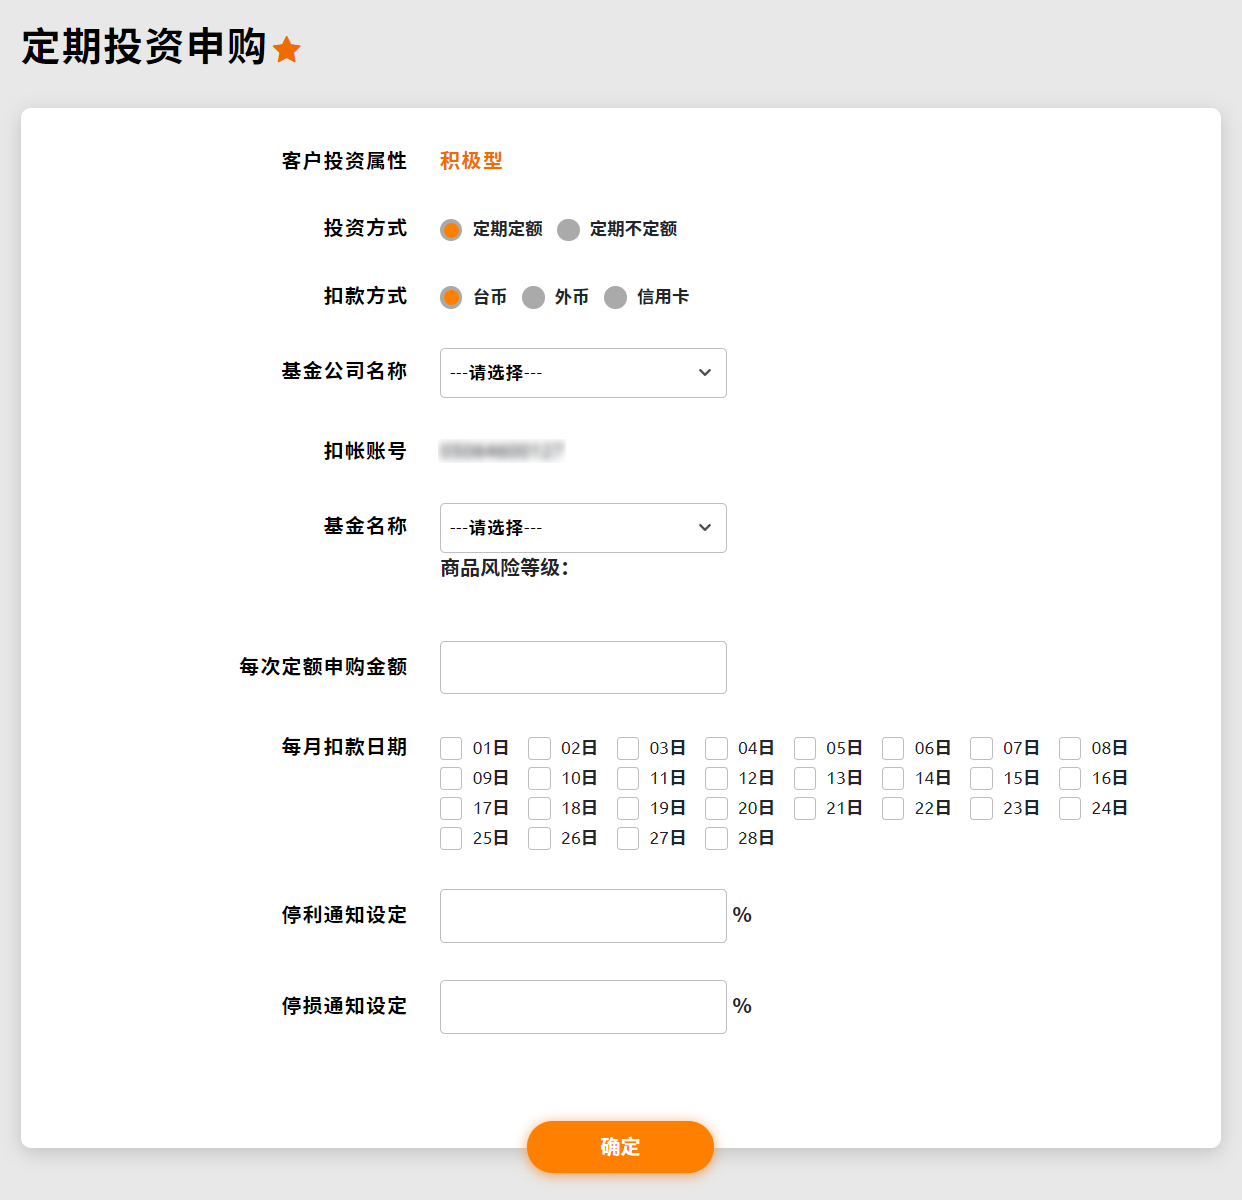
Task: Choose 台币 as deduction method
Action: [x=451, y=298]
